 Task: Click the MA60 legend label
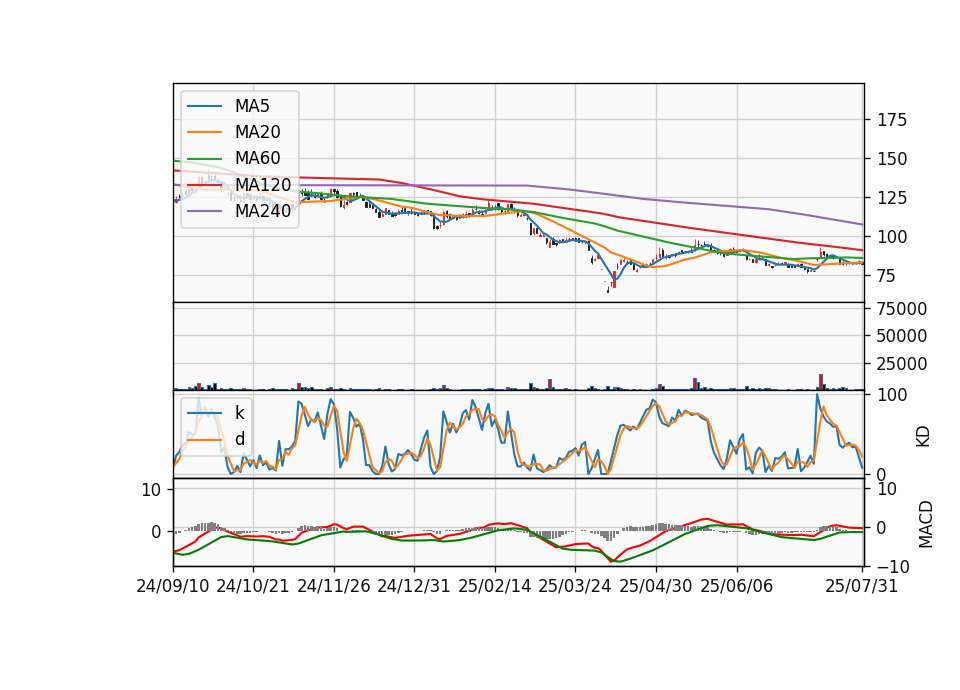point(258,158)
